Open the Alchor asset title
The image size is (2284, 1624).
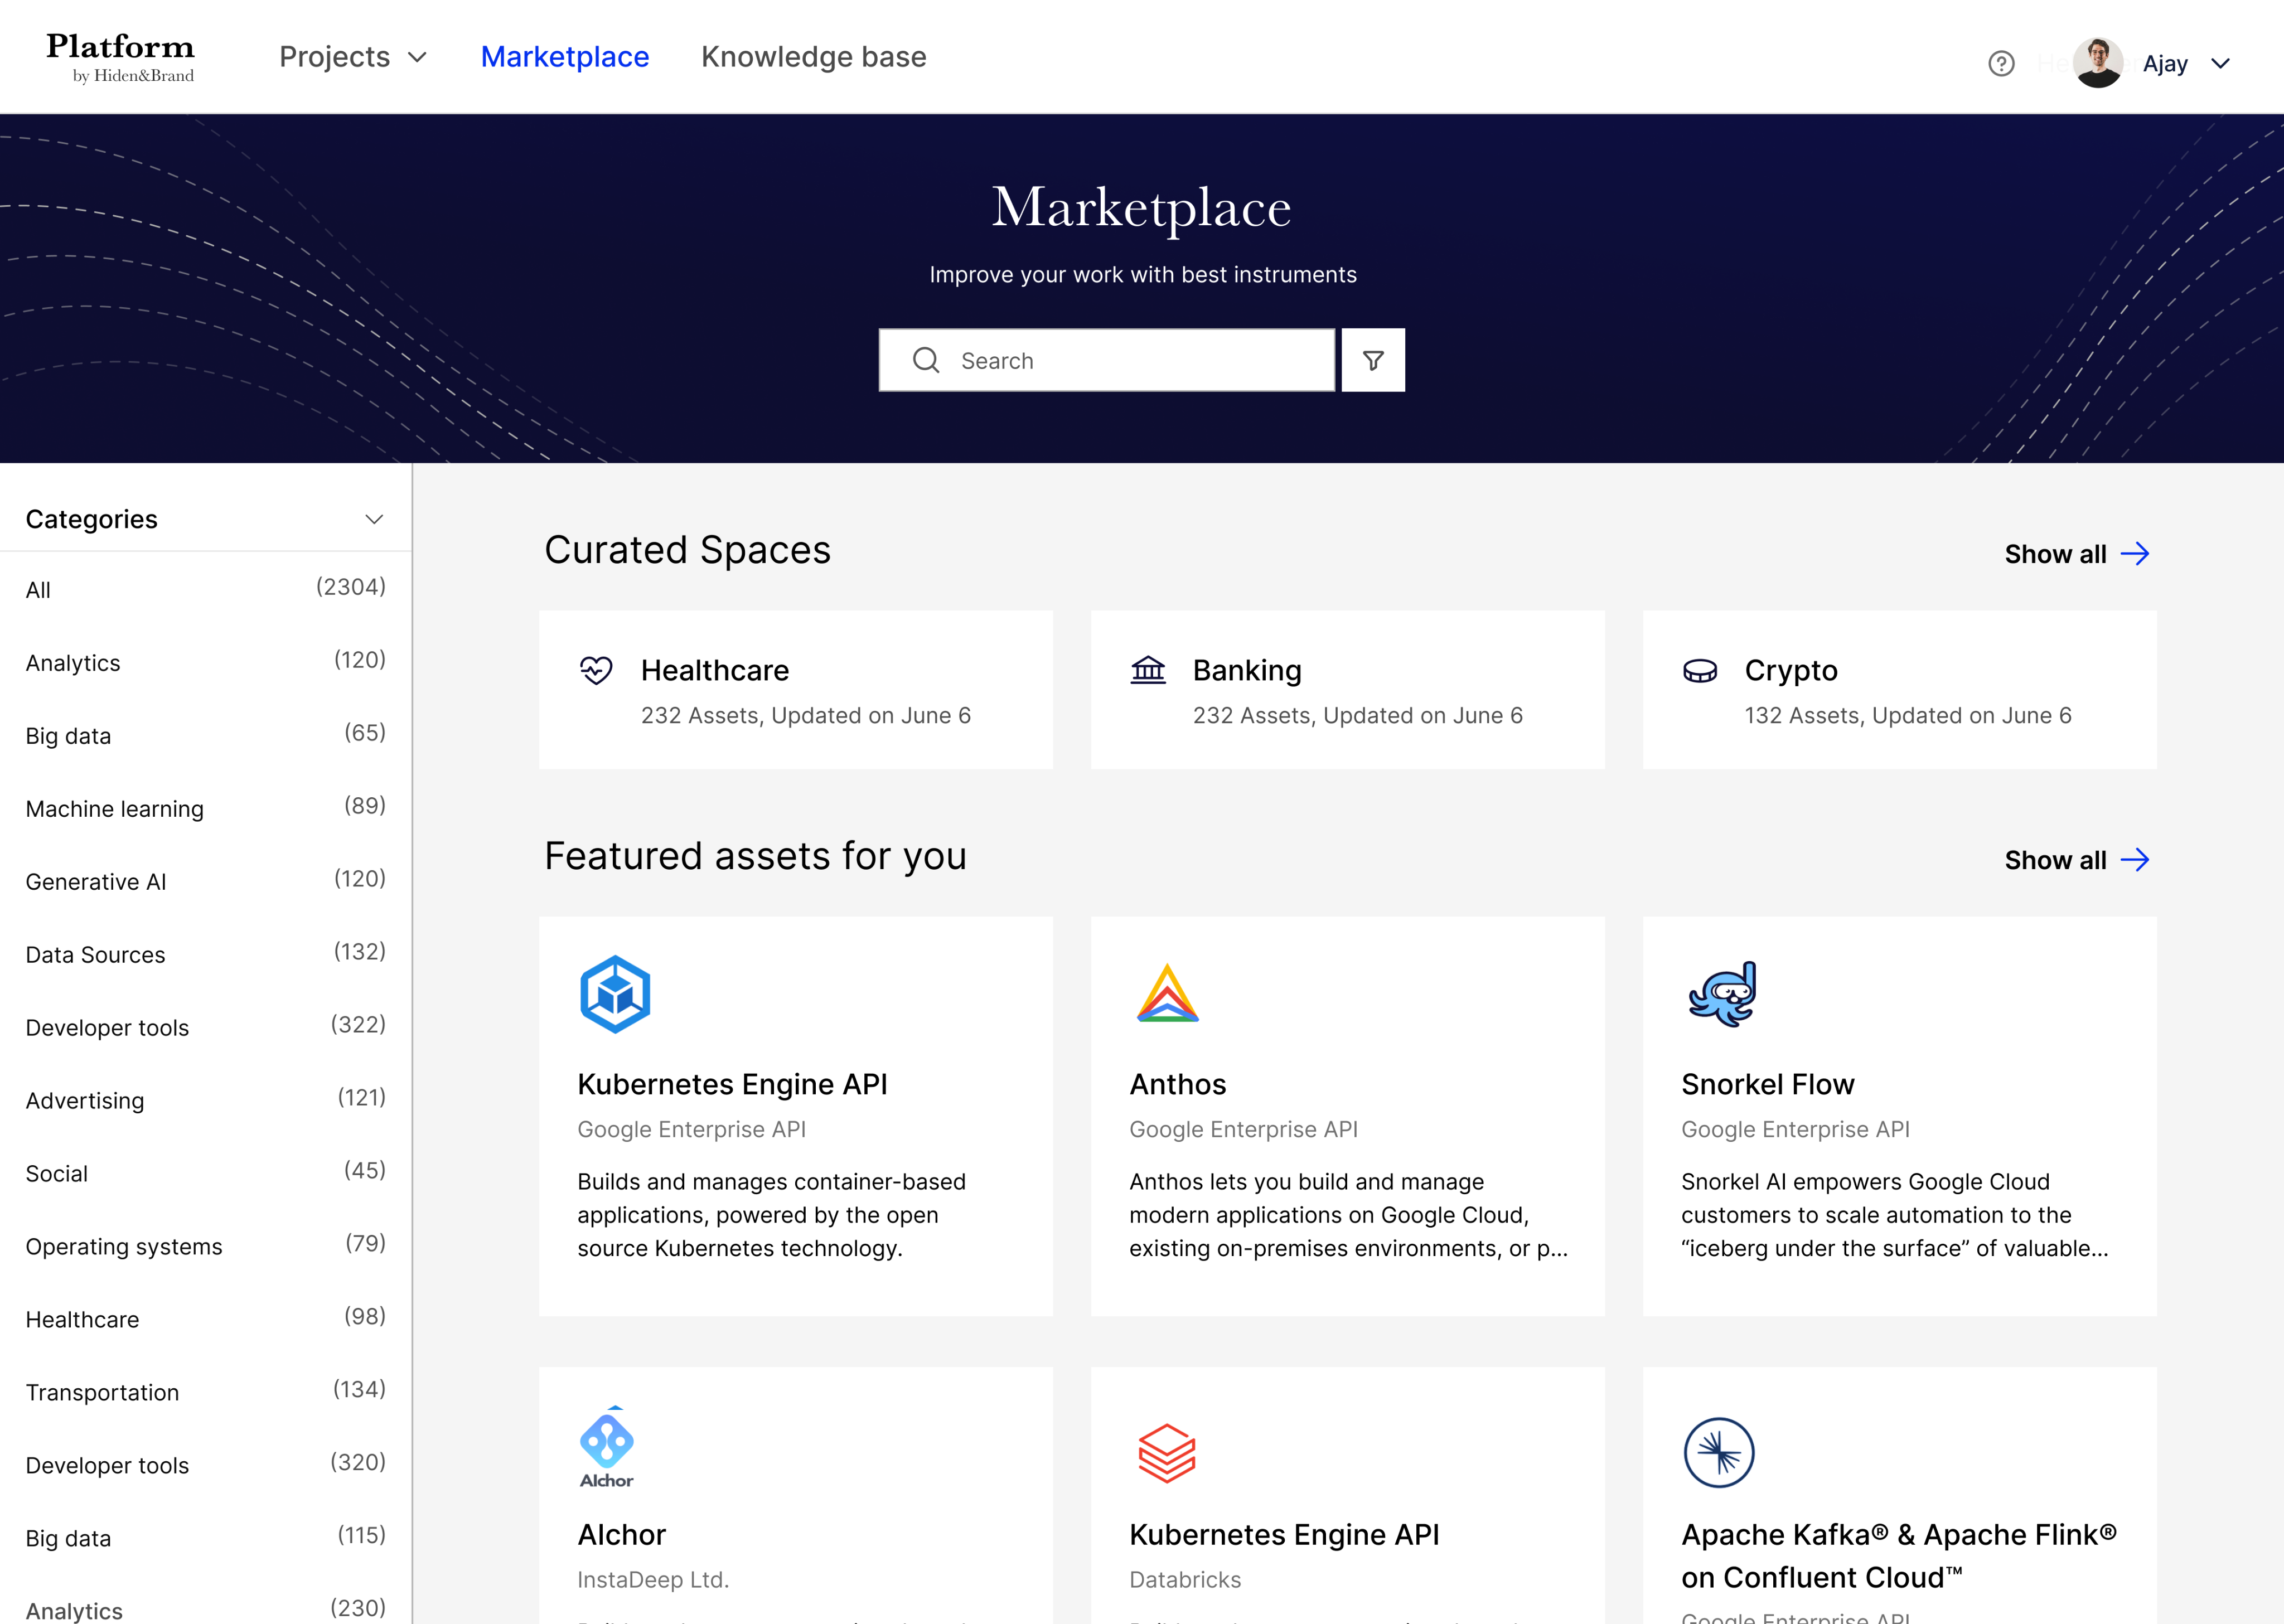pos(621,1534)
